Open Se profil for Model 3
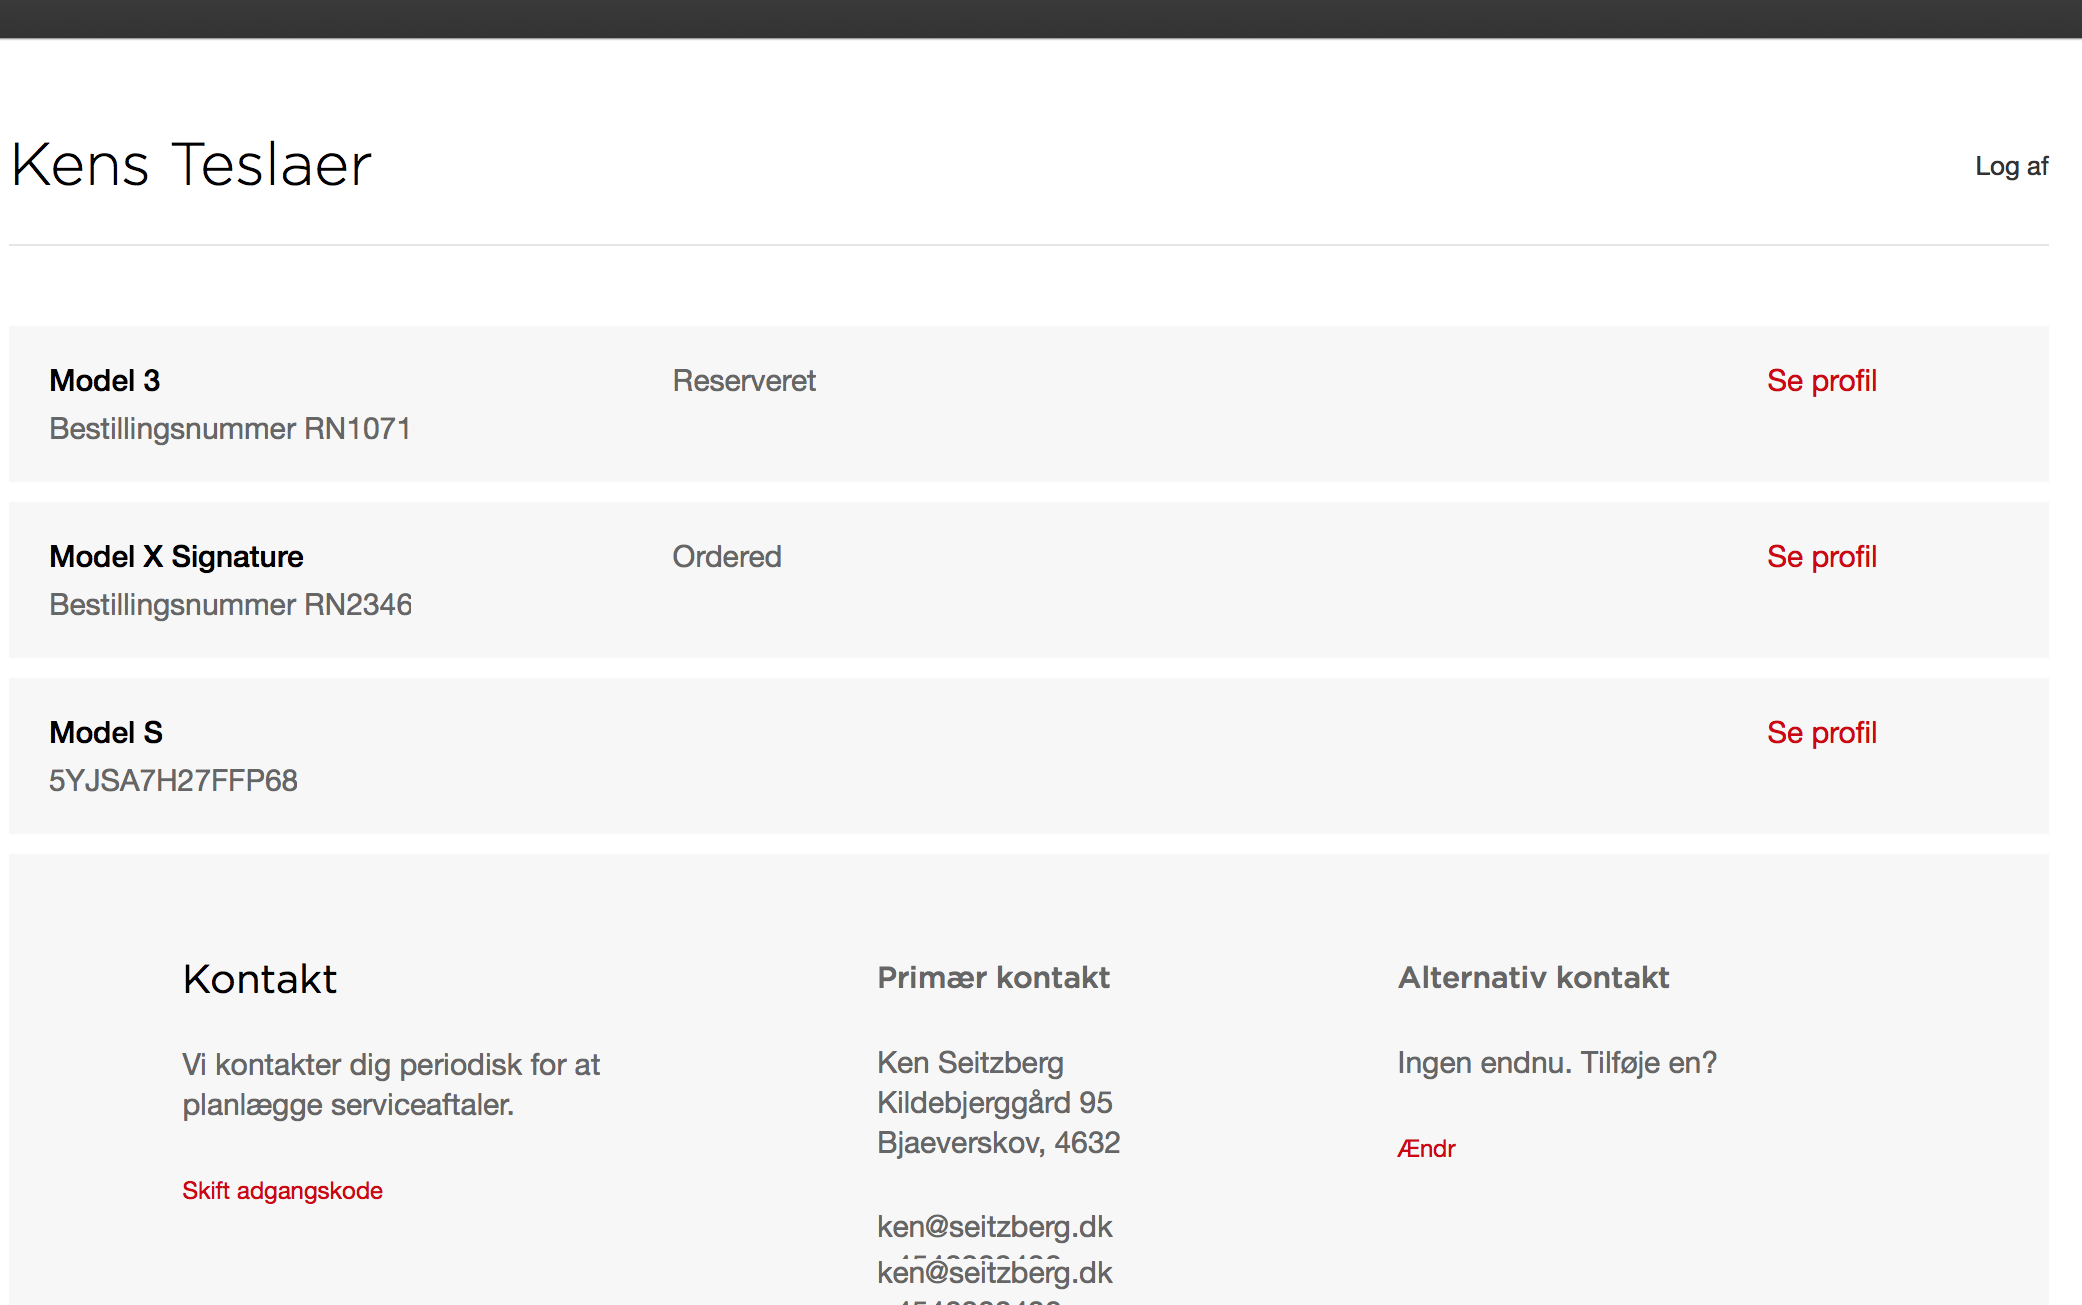The height and width of the screenshot is (1305, 2082). [1821, 381]
